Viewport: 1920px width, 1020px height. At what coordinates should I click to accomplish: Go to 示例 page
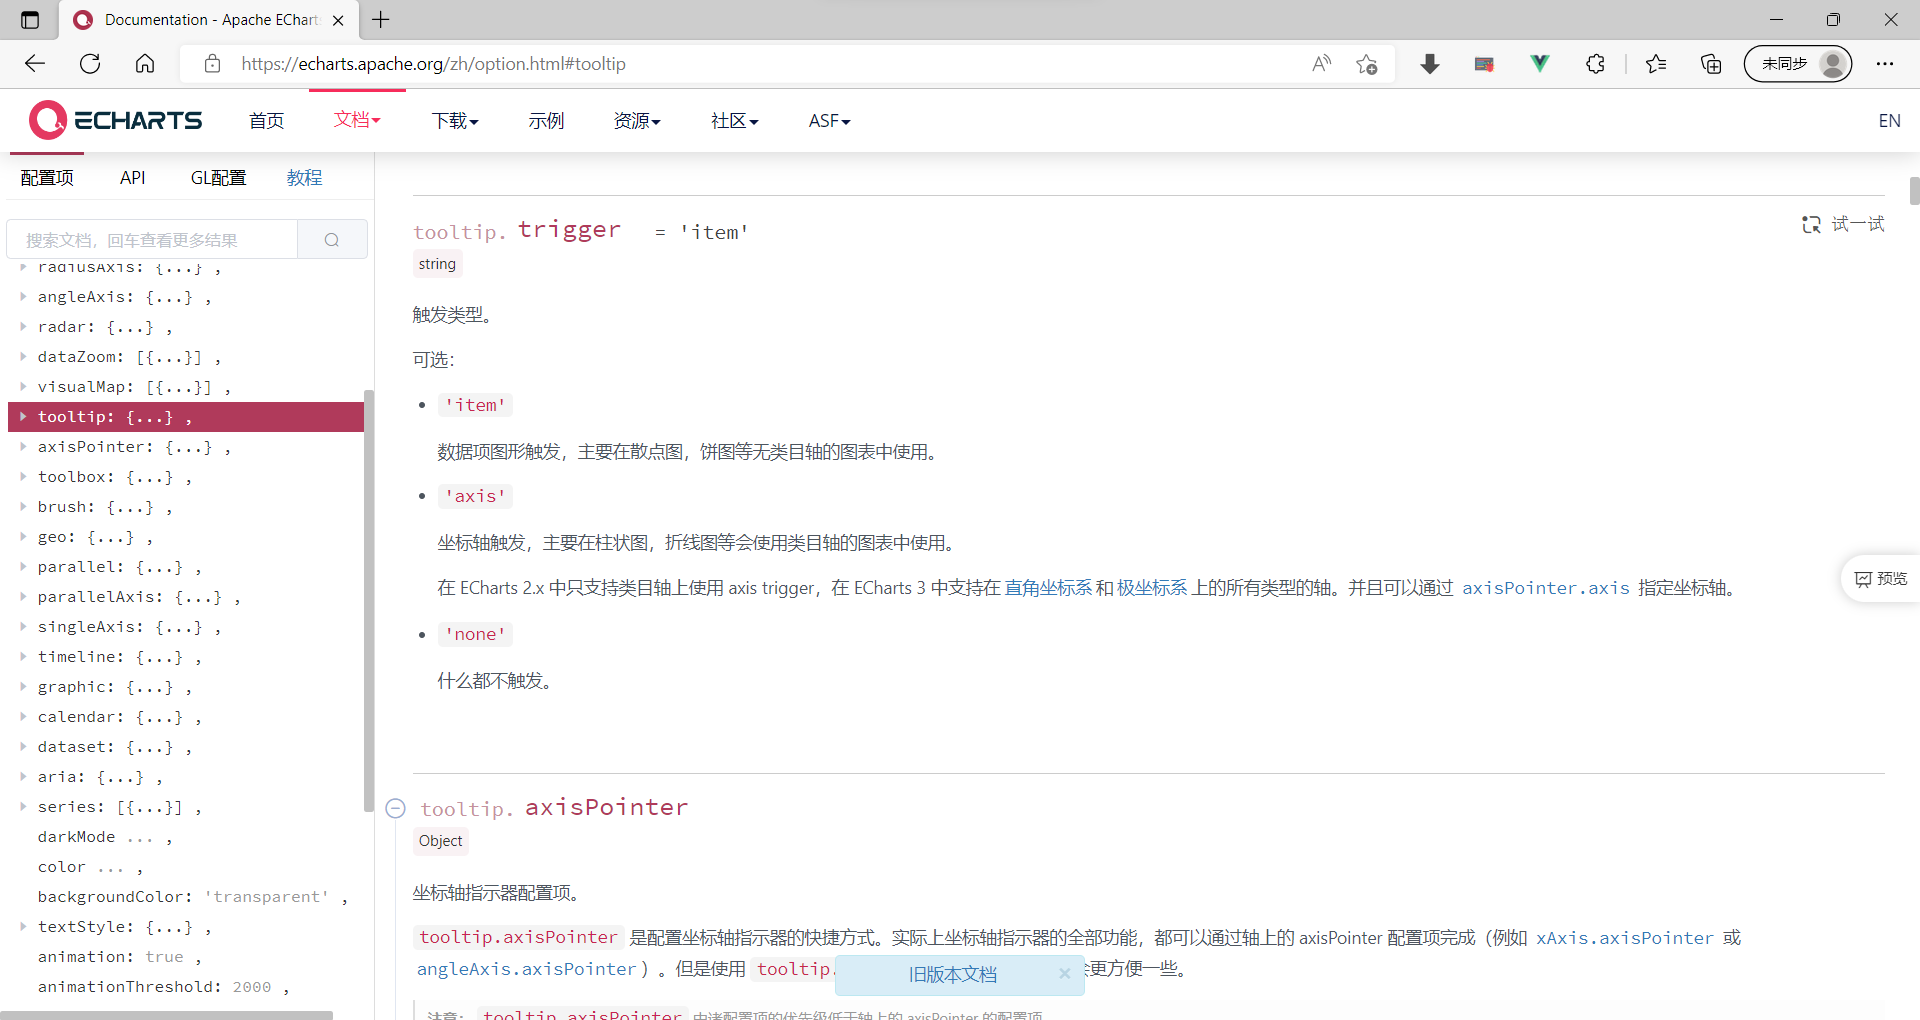546,121
